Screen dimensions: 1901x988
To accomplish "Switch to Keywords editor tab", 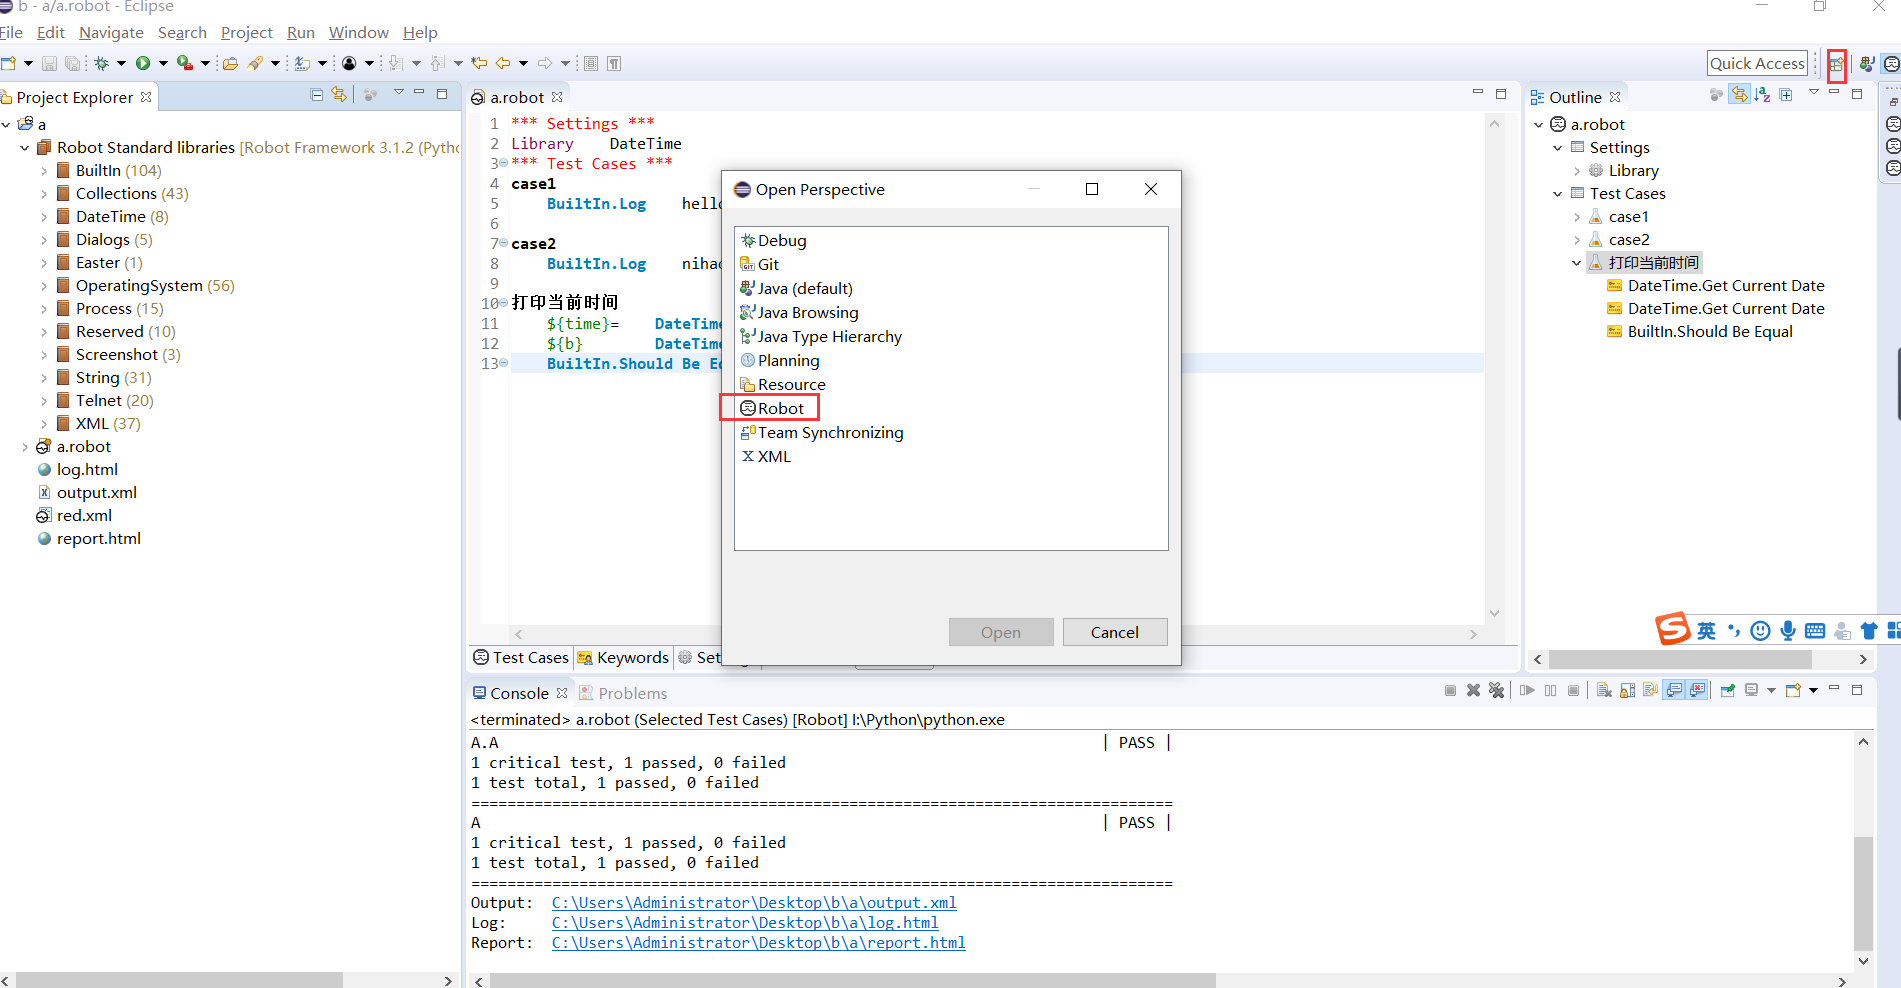I will pyautogui.click(x=623, y=657).
